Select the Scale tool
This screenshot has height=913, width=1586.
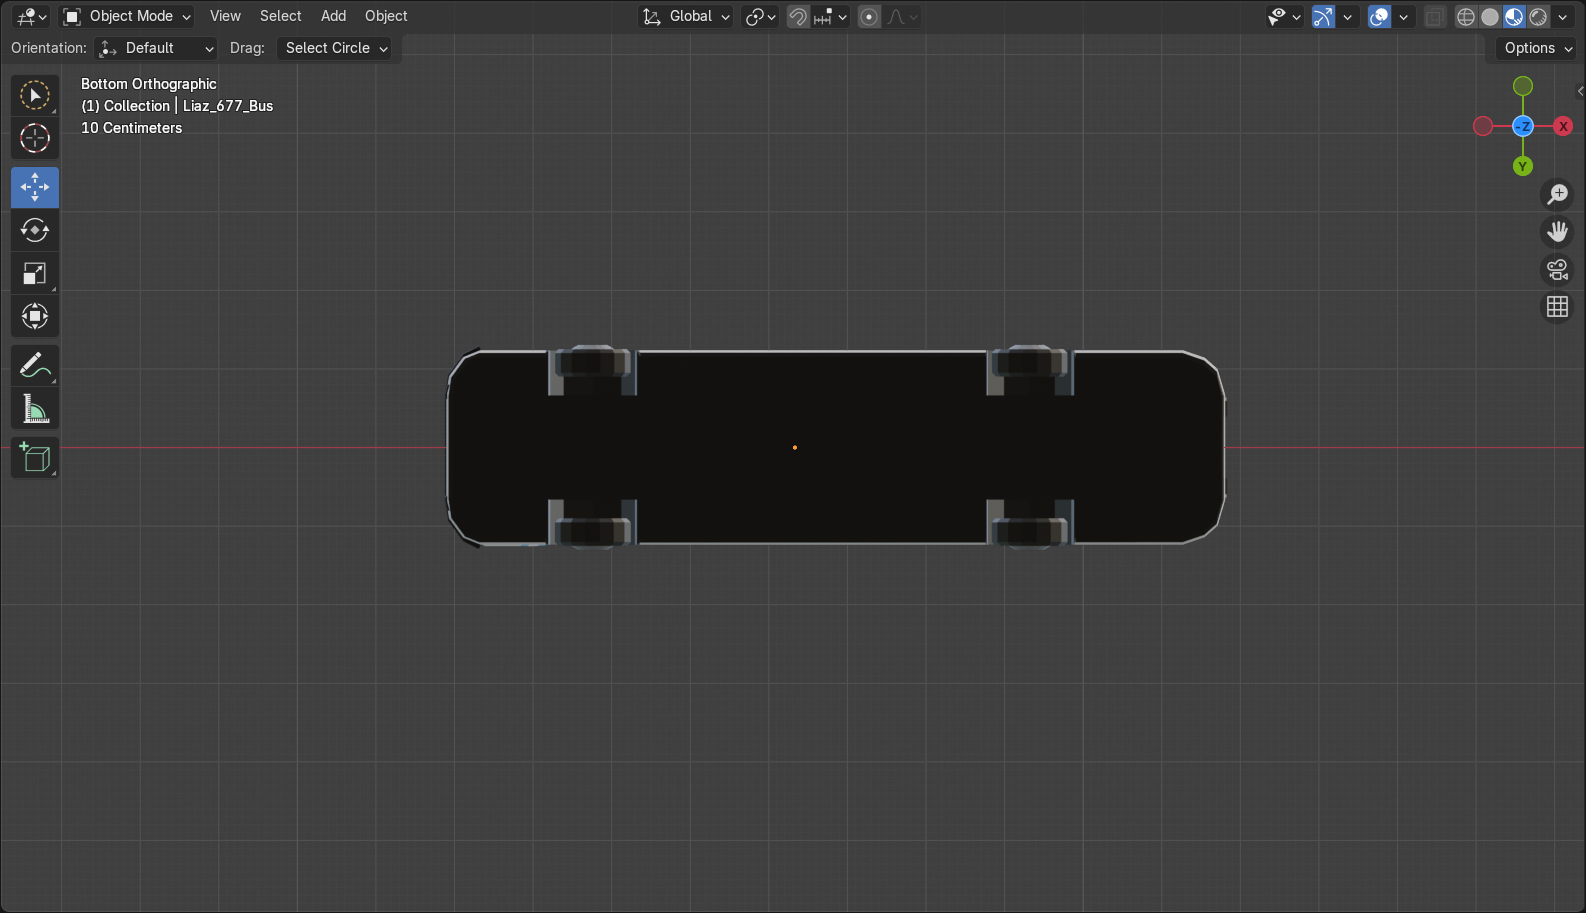pos(35,273)
